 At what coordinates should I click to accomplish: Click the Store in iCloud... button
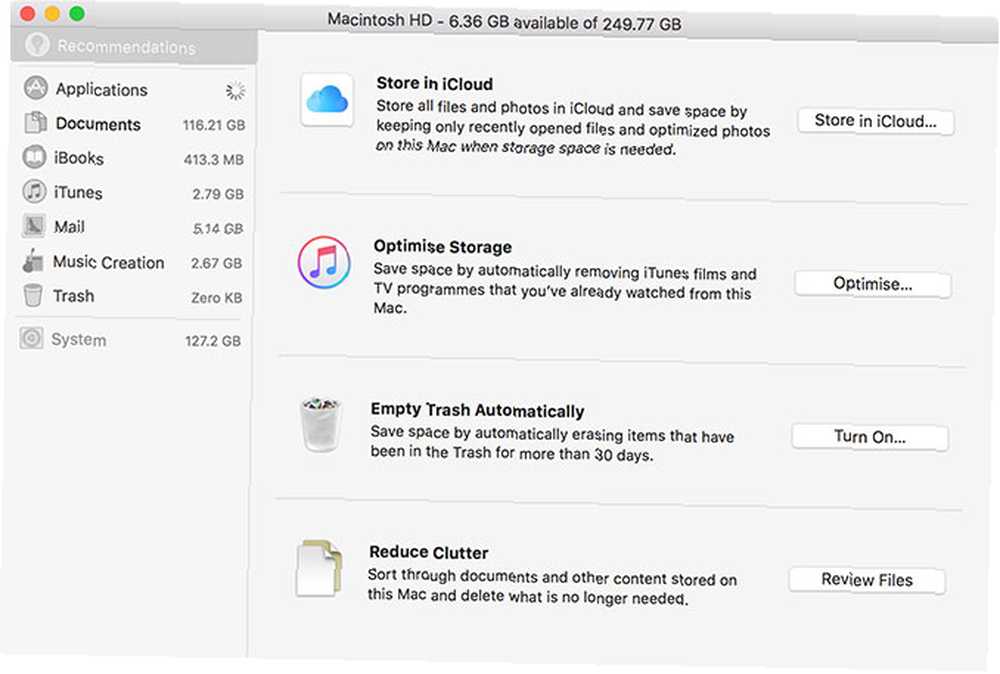click(876, 121)
